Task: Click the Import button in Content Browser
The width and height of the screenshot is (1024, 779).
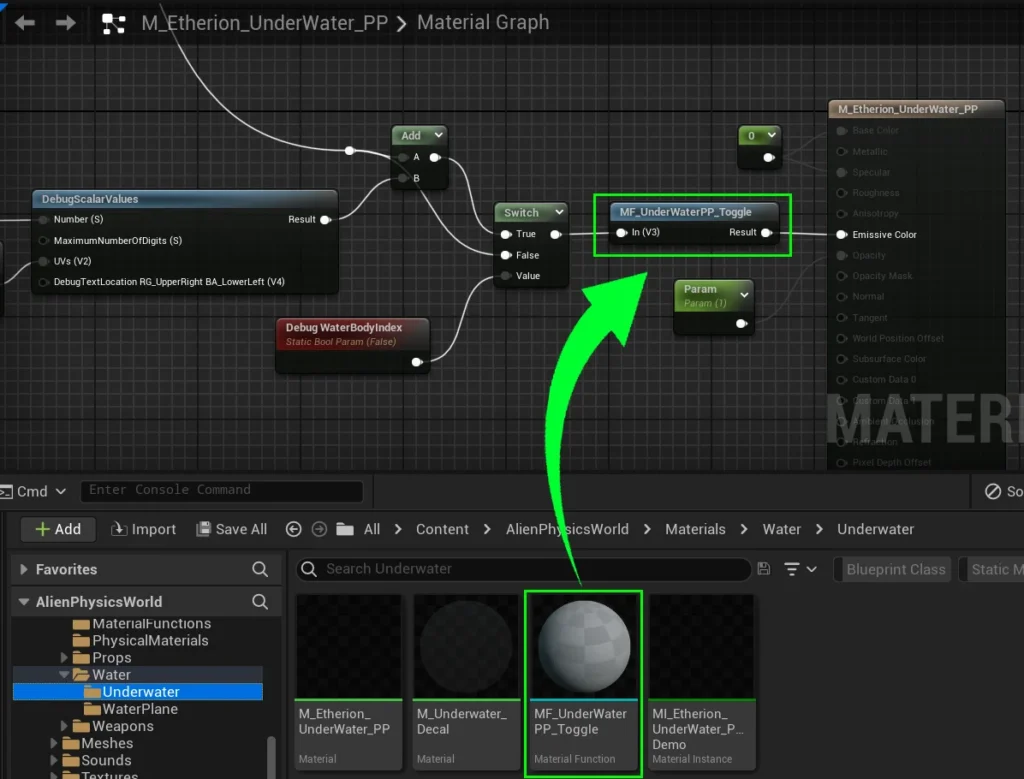Action: point(143,529)
